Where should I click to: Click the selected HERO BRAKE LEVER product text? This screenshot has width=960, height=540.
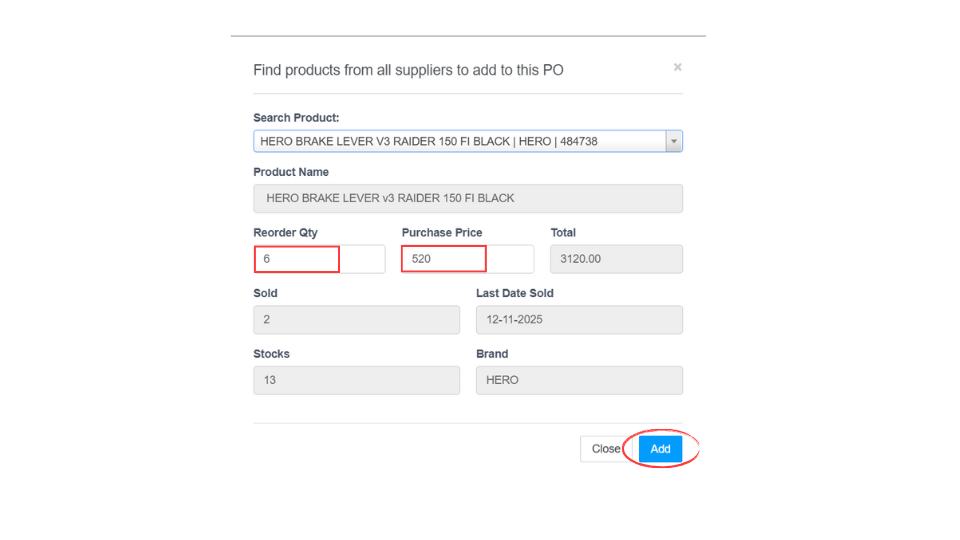tap(428, 142)
